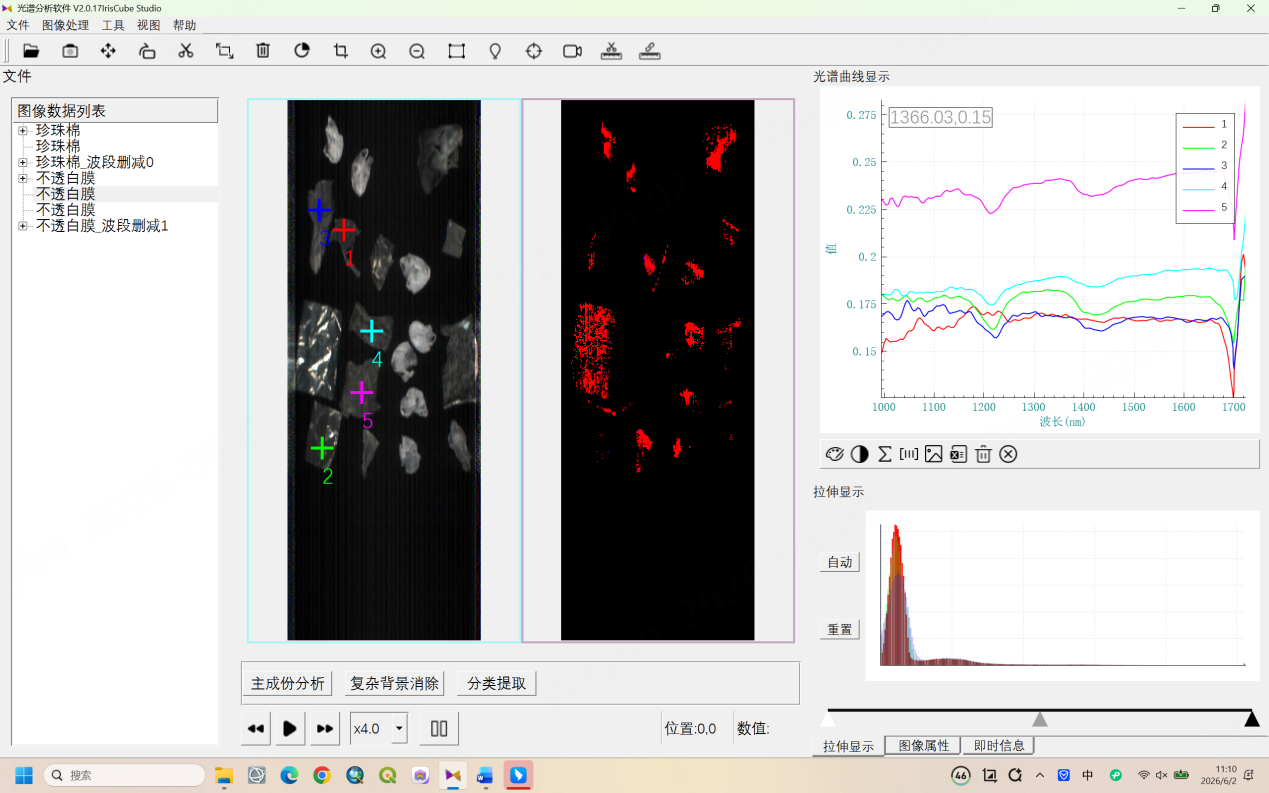Click the sigma sum icon under spectrum chart

[884, 454]
